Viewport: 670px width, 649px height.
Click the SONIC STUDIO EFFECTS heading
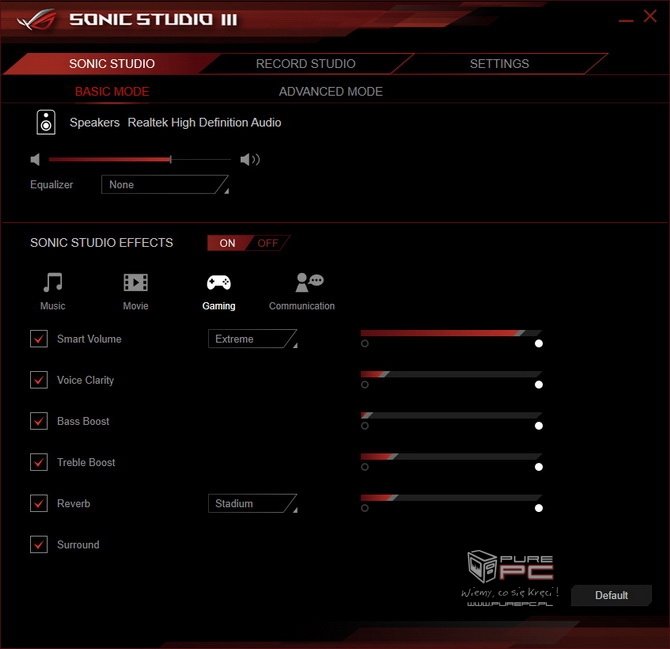coord(101,243)
